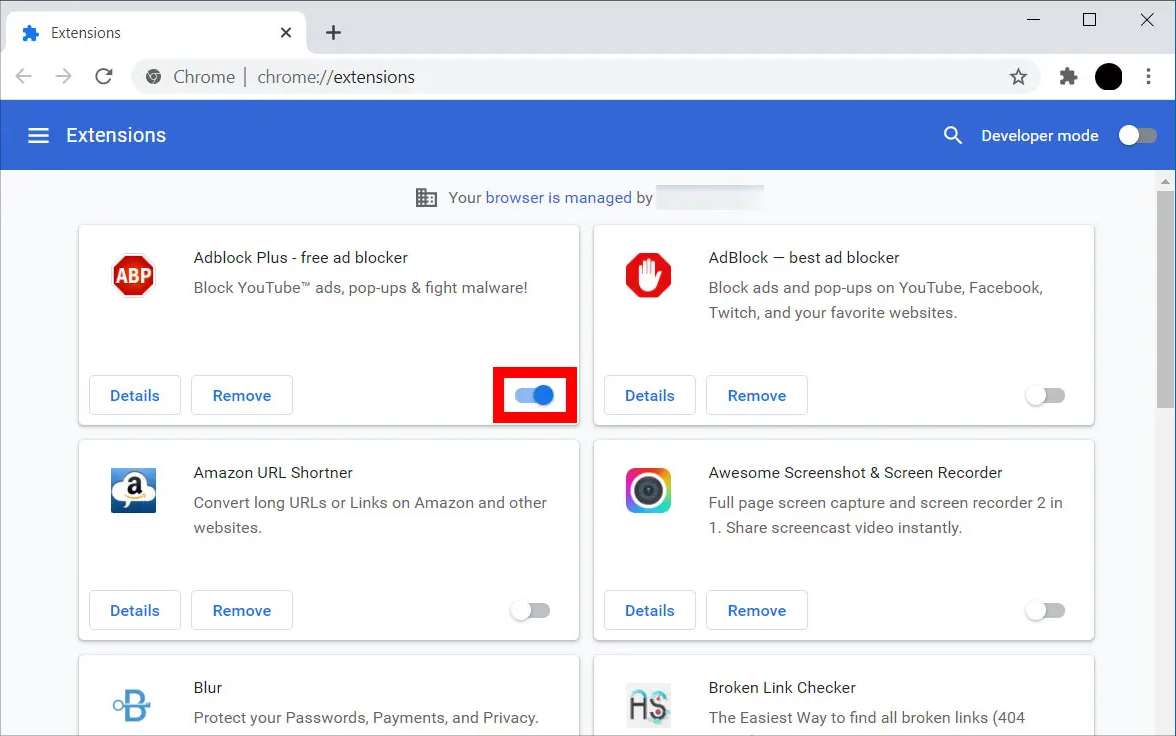Image resolution: width=1176 pixels, height=736 pixels.
Task: Reload the current page
Action: point(104,77)
